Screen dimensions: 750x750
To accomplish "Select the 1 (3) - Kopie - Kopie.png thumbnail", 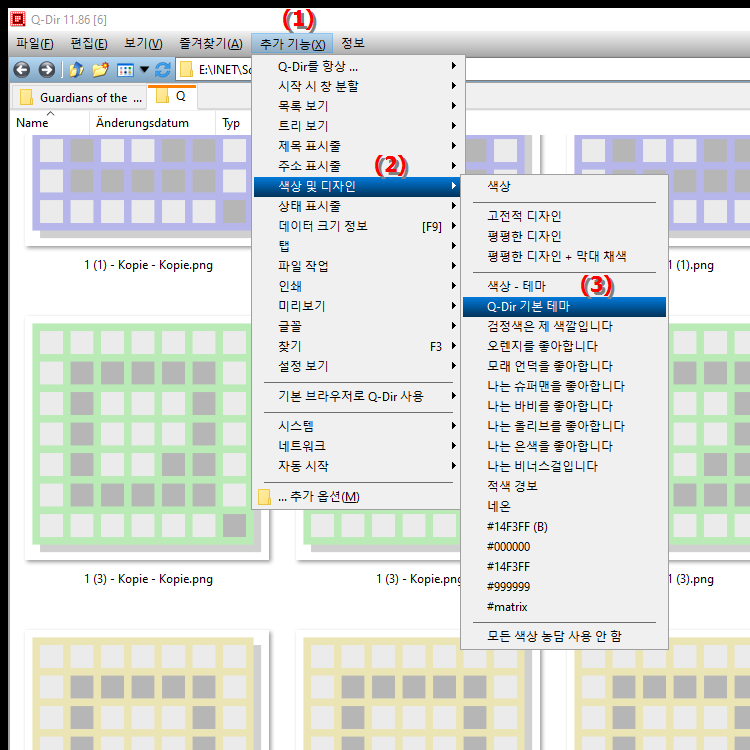I will pyautogui.click(x=148, y=440).
